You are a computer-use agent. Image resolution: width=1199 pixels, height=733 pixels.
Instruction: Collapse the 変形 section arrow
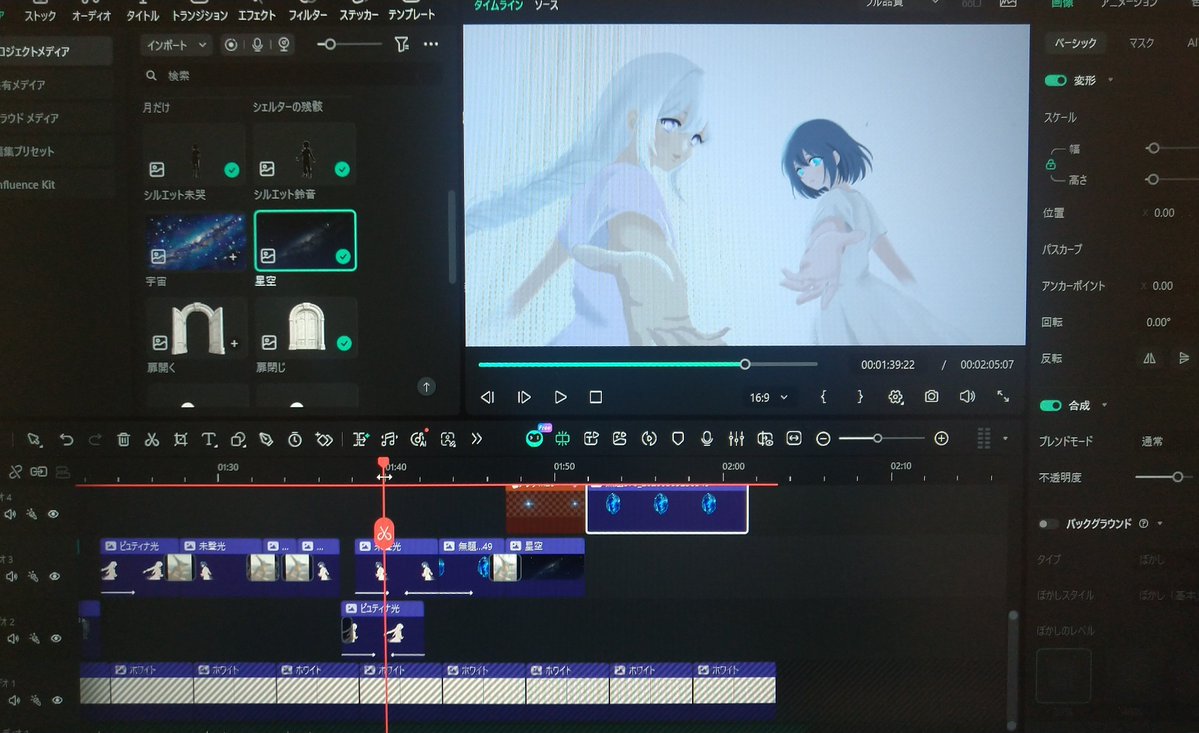coord(1110,80)
